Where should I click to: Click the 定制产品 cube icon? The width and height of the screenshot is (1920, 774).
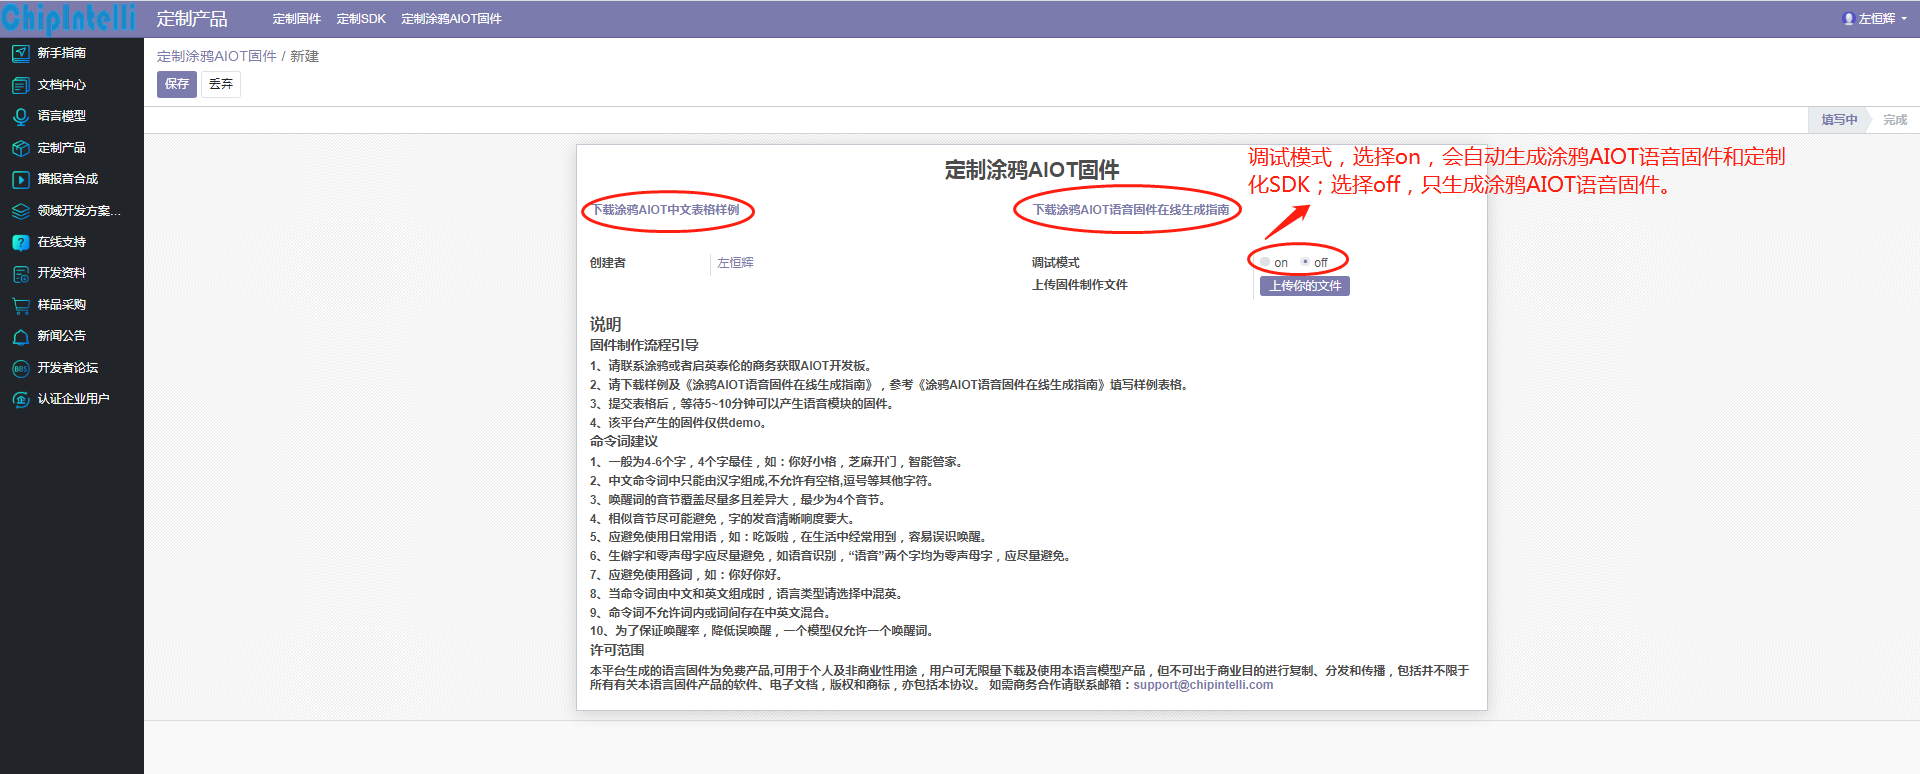20,148
